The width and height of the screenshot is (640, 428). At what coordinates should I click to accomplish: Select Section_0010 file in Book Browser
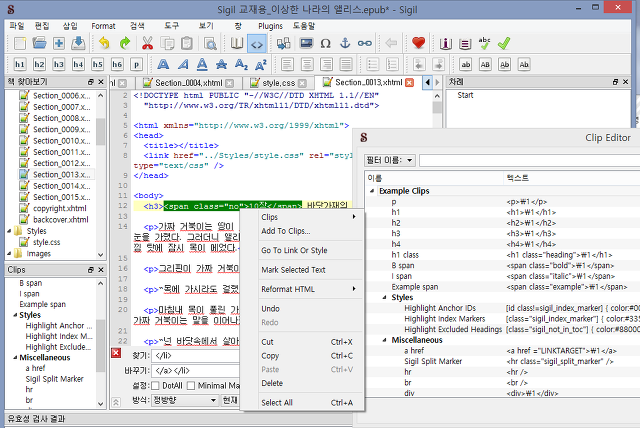62,141
